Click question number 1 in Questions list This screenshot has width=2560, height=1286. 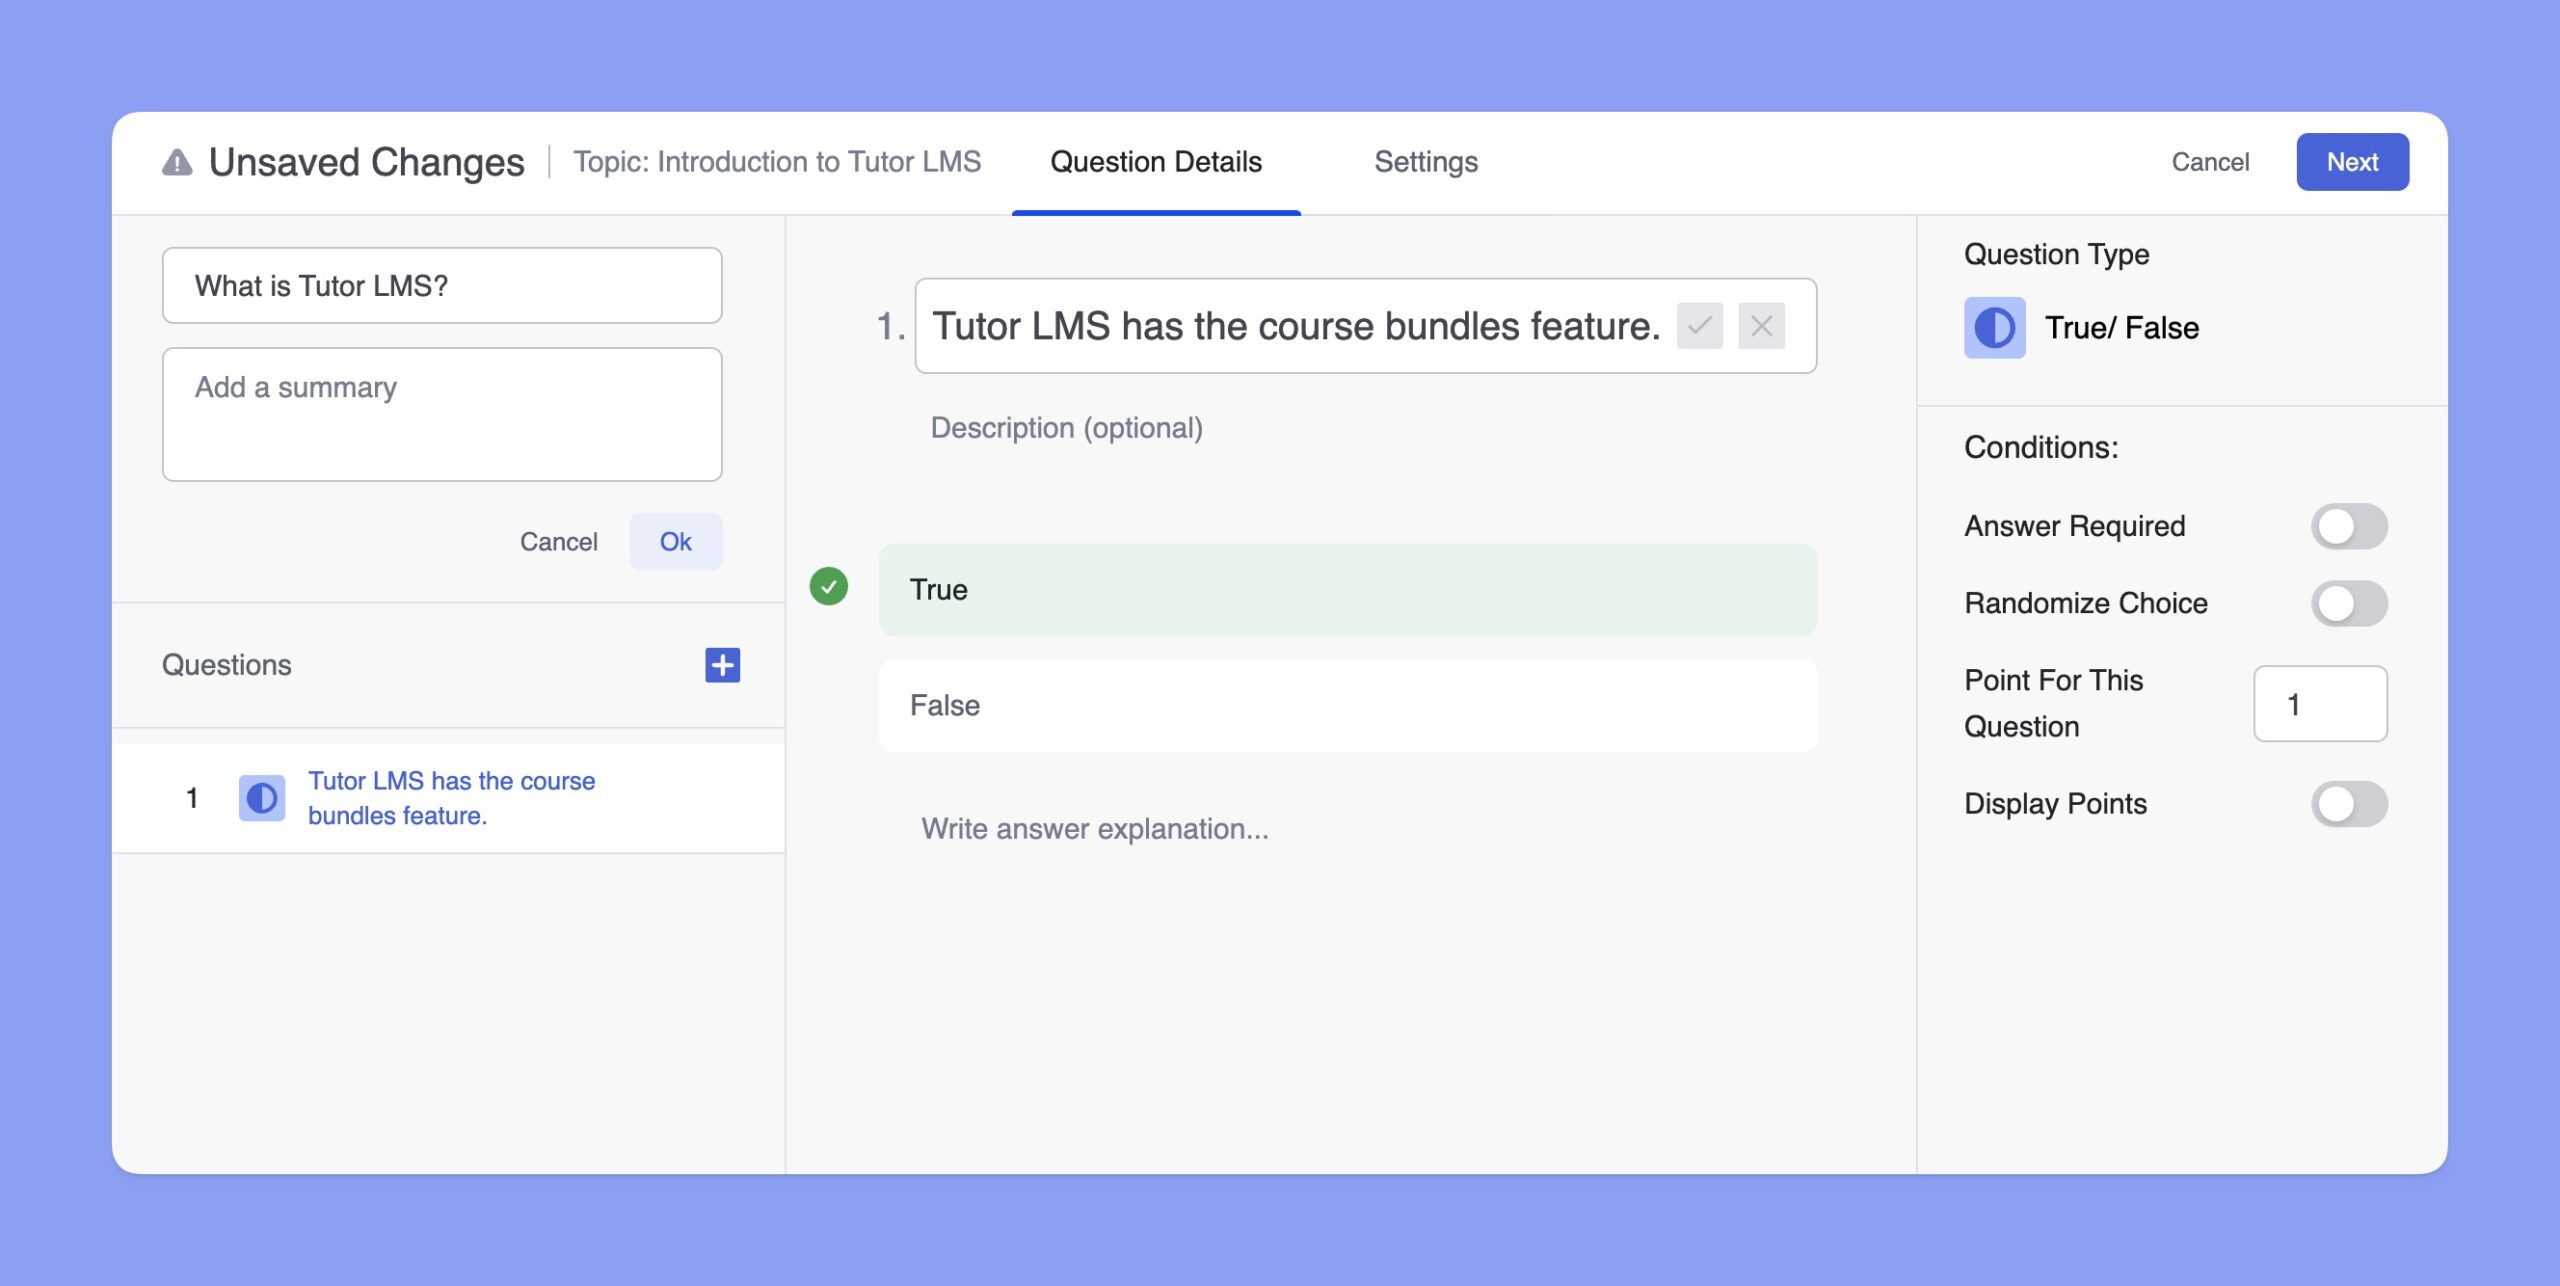coord(192,798)
